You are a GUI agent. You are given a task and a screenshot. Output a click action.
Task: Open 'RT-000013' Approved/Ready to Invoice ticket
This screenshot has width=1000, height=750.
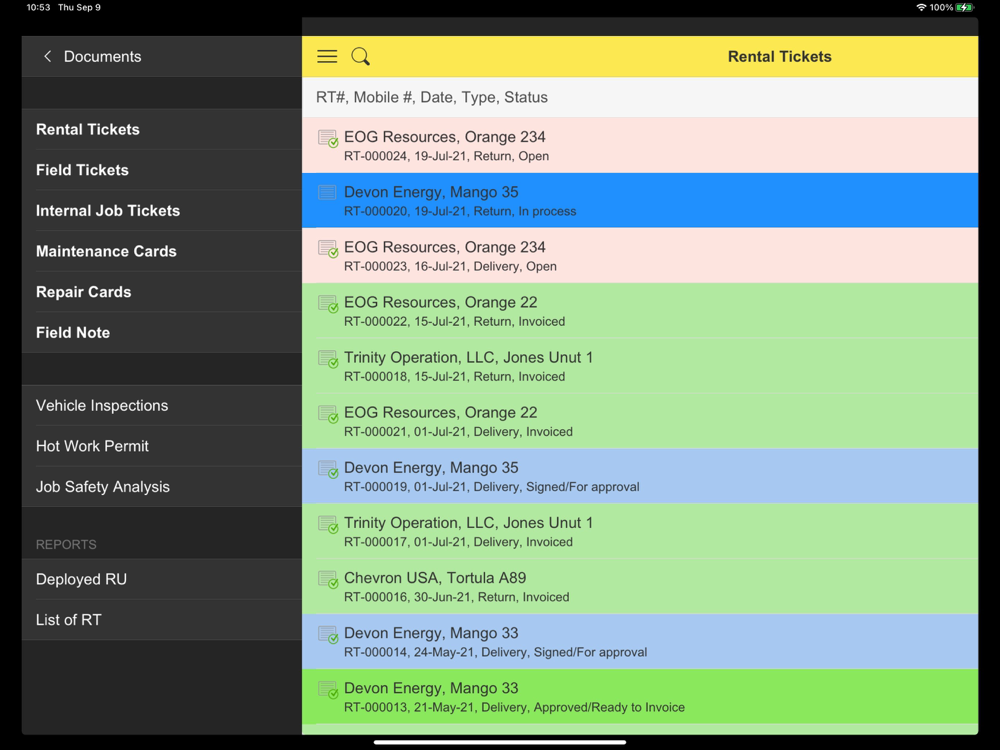[x=640, y=696]
